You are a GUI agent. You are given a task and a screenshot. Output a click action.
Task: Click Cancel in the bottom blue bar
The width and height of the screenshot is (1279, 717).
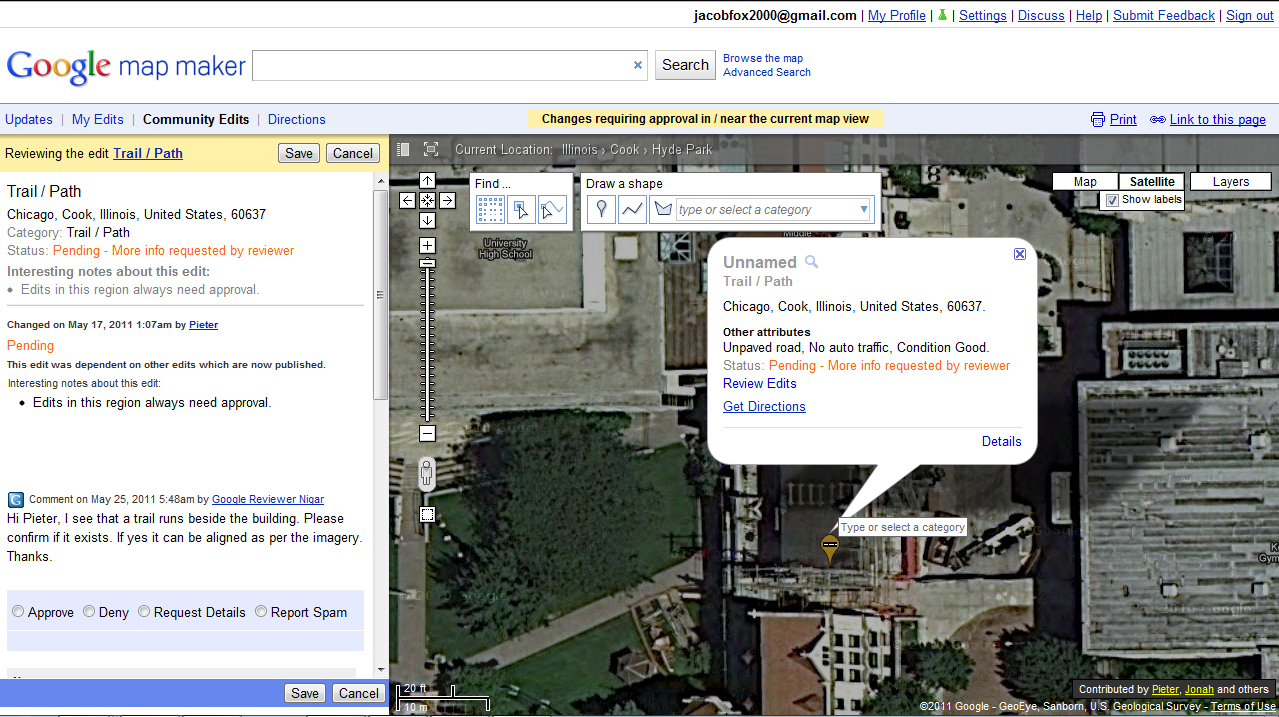click(x=359, y=693)
